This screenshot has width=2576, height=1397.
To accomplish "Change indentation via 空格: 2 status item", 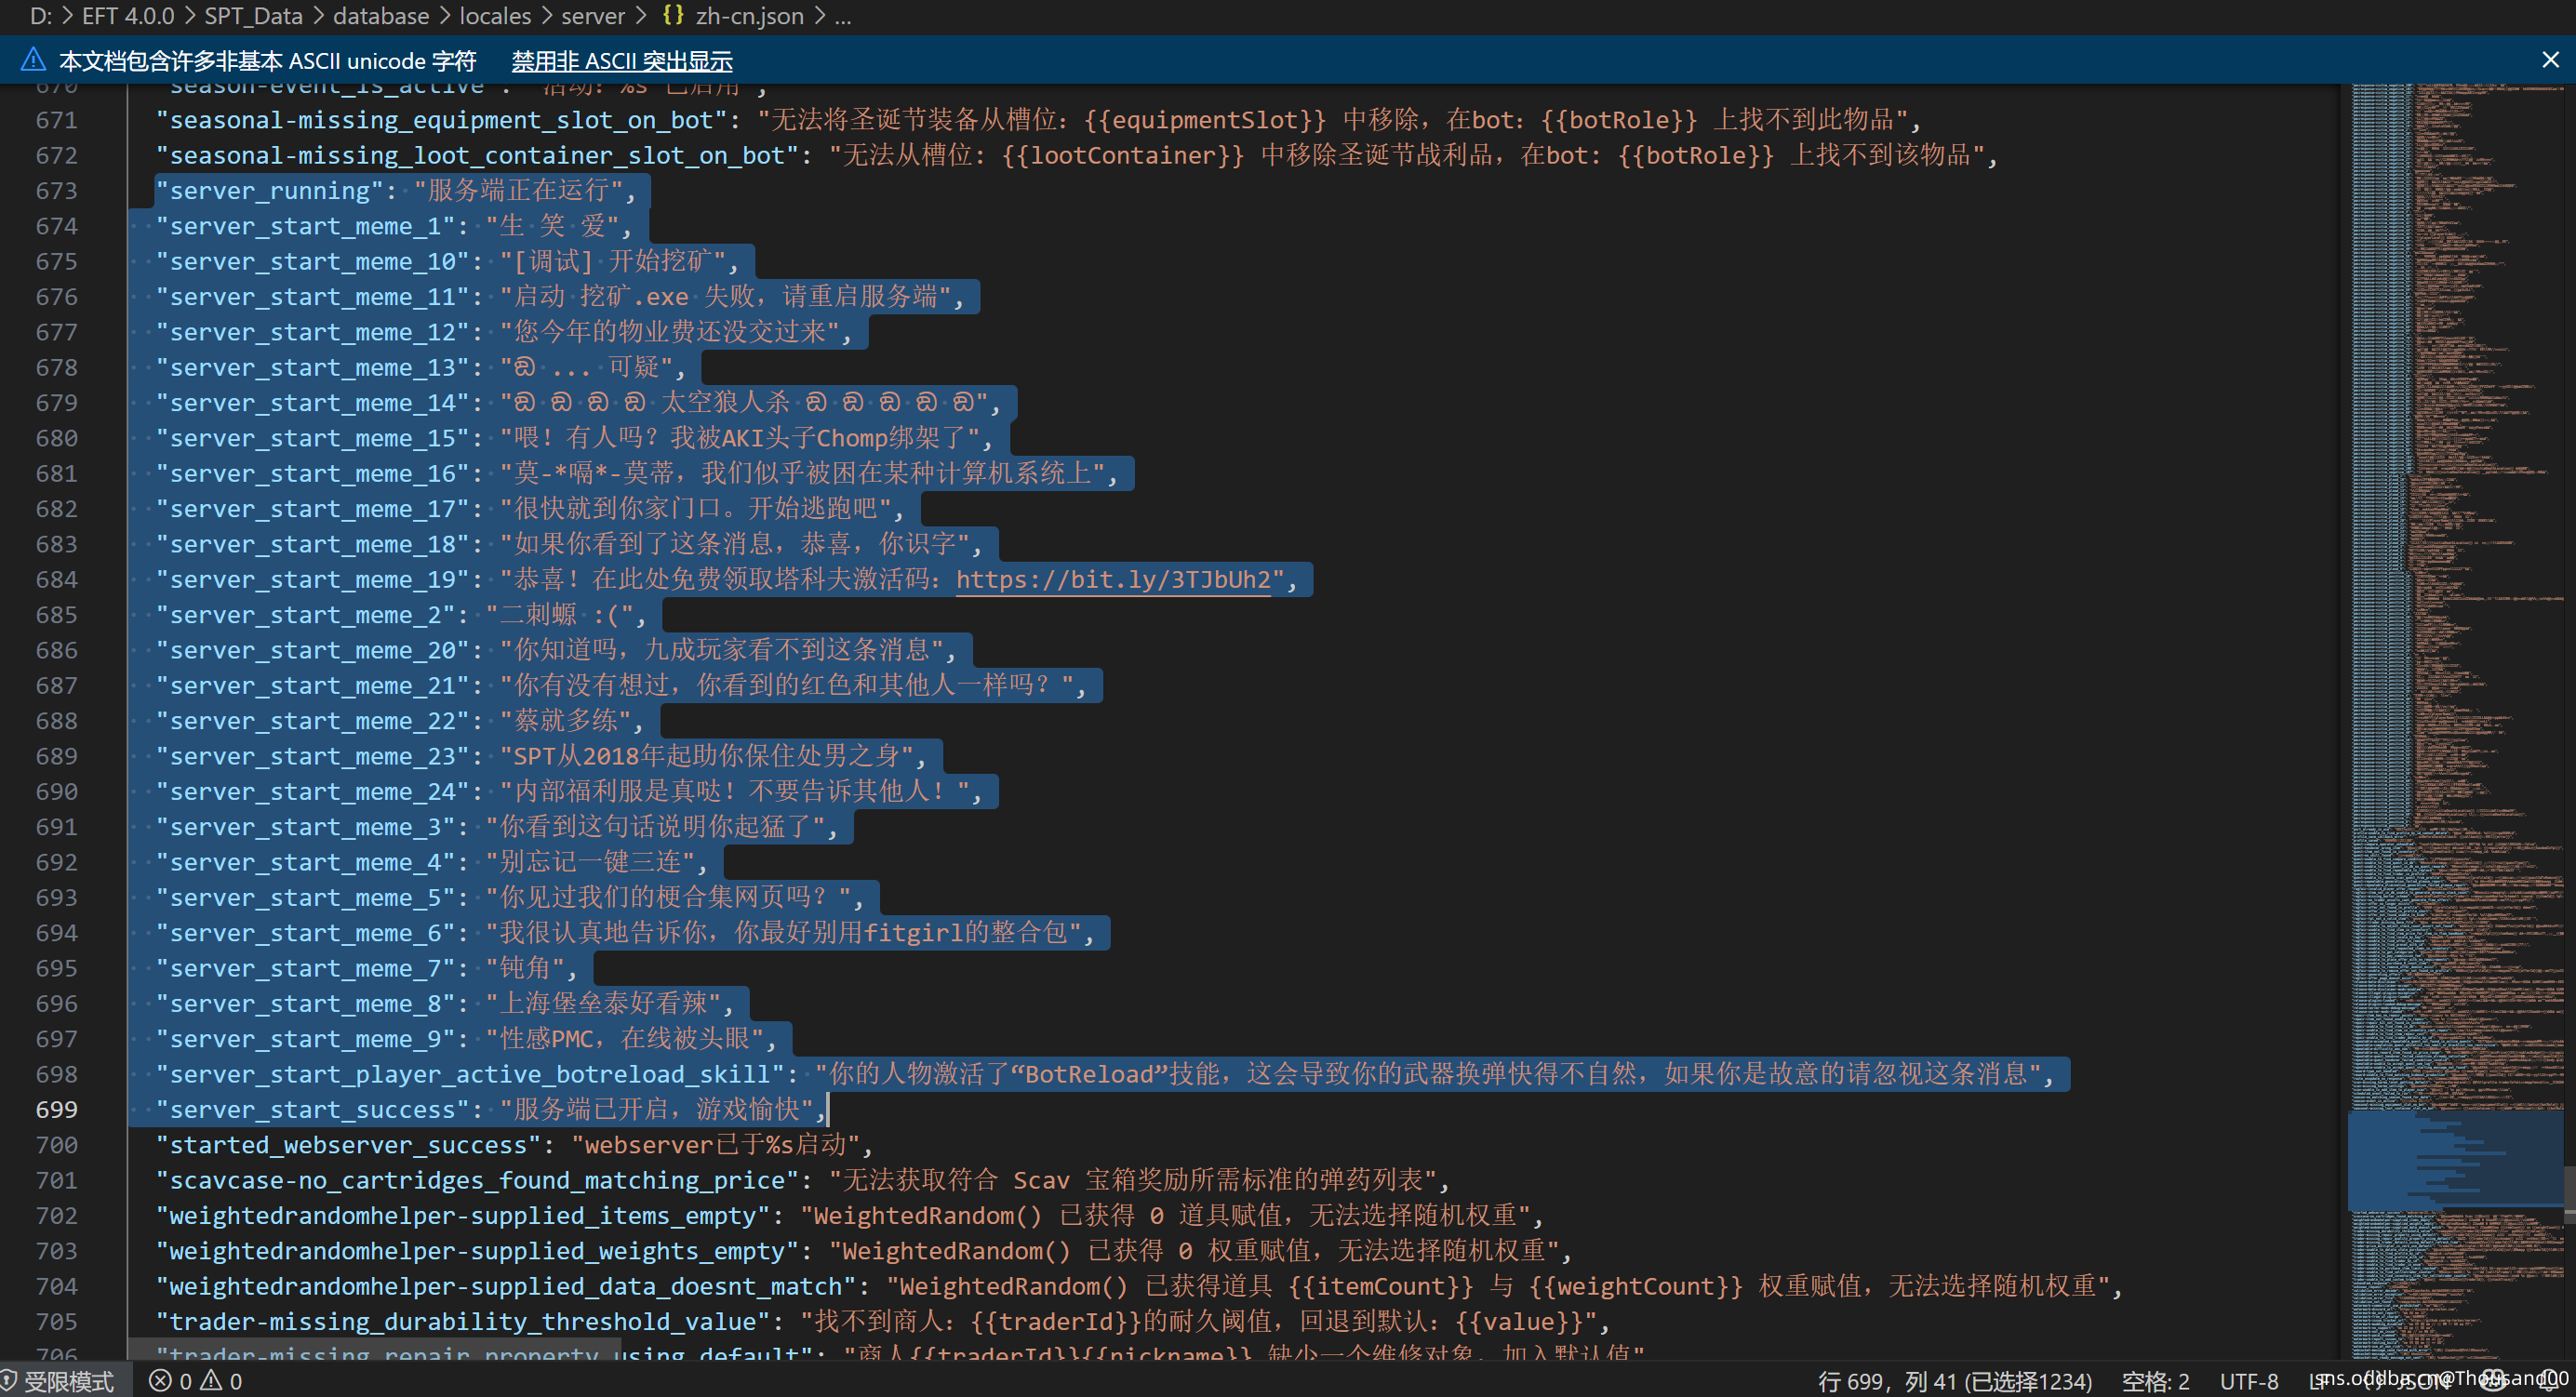I will coord(2155,1381).
